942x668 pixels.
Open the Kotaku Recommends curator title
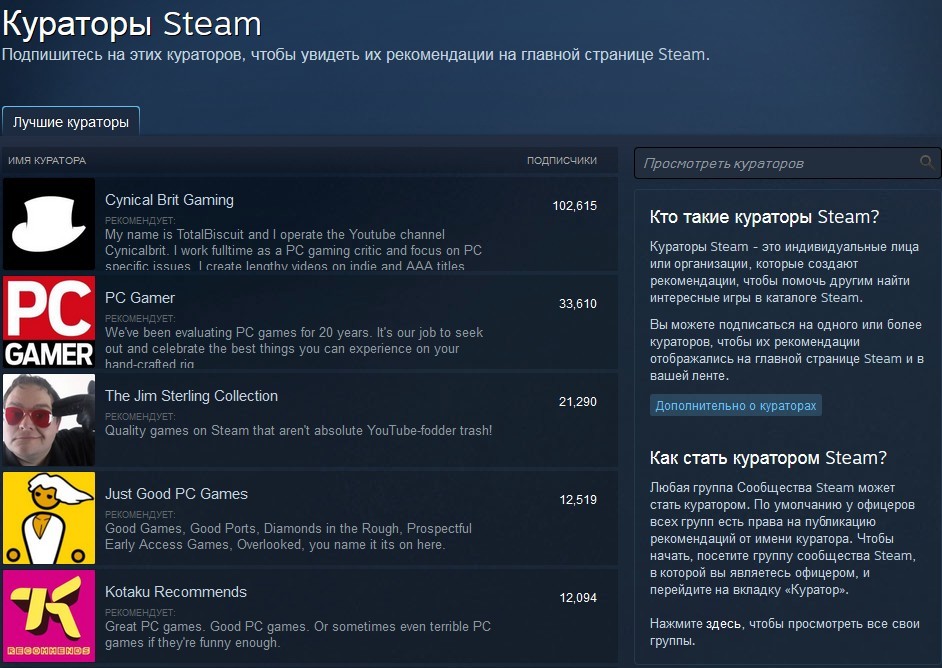(176, 592)
